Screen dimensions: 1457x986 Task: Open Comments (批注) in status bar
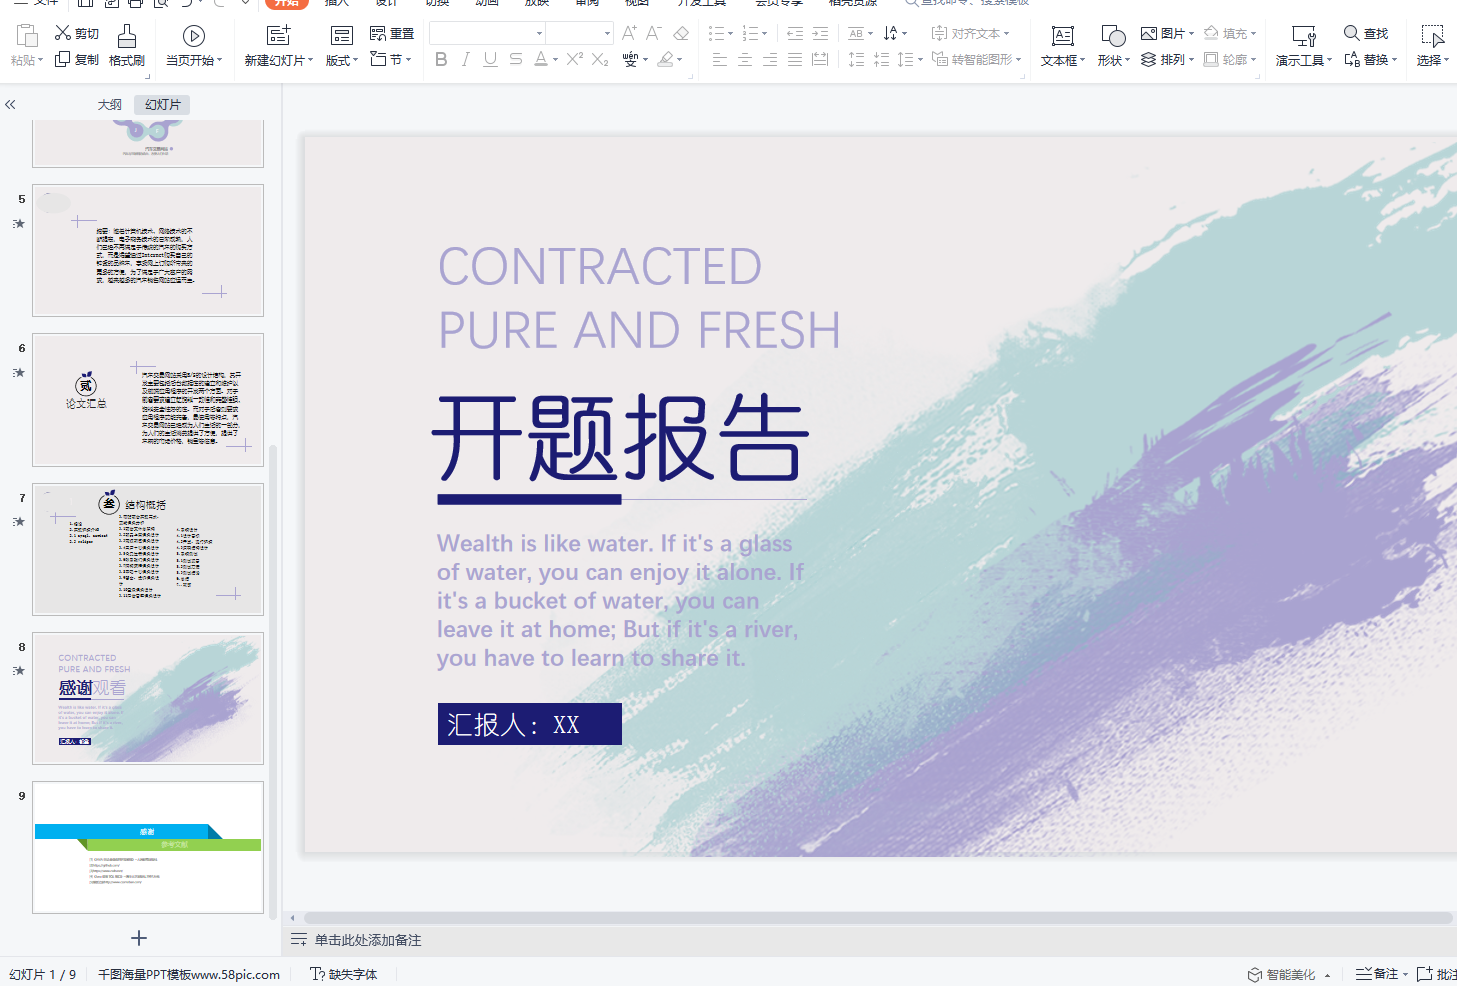point(1437,974)
